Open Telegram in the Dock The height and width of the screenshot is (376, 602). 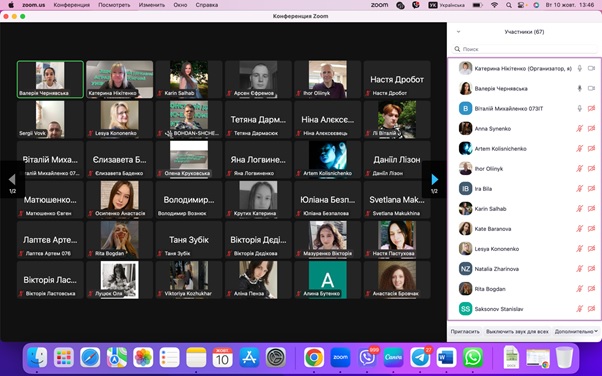[x=420, y=357]
